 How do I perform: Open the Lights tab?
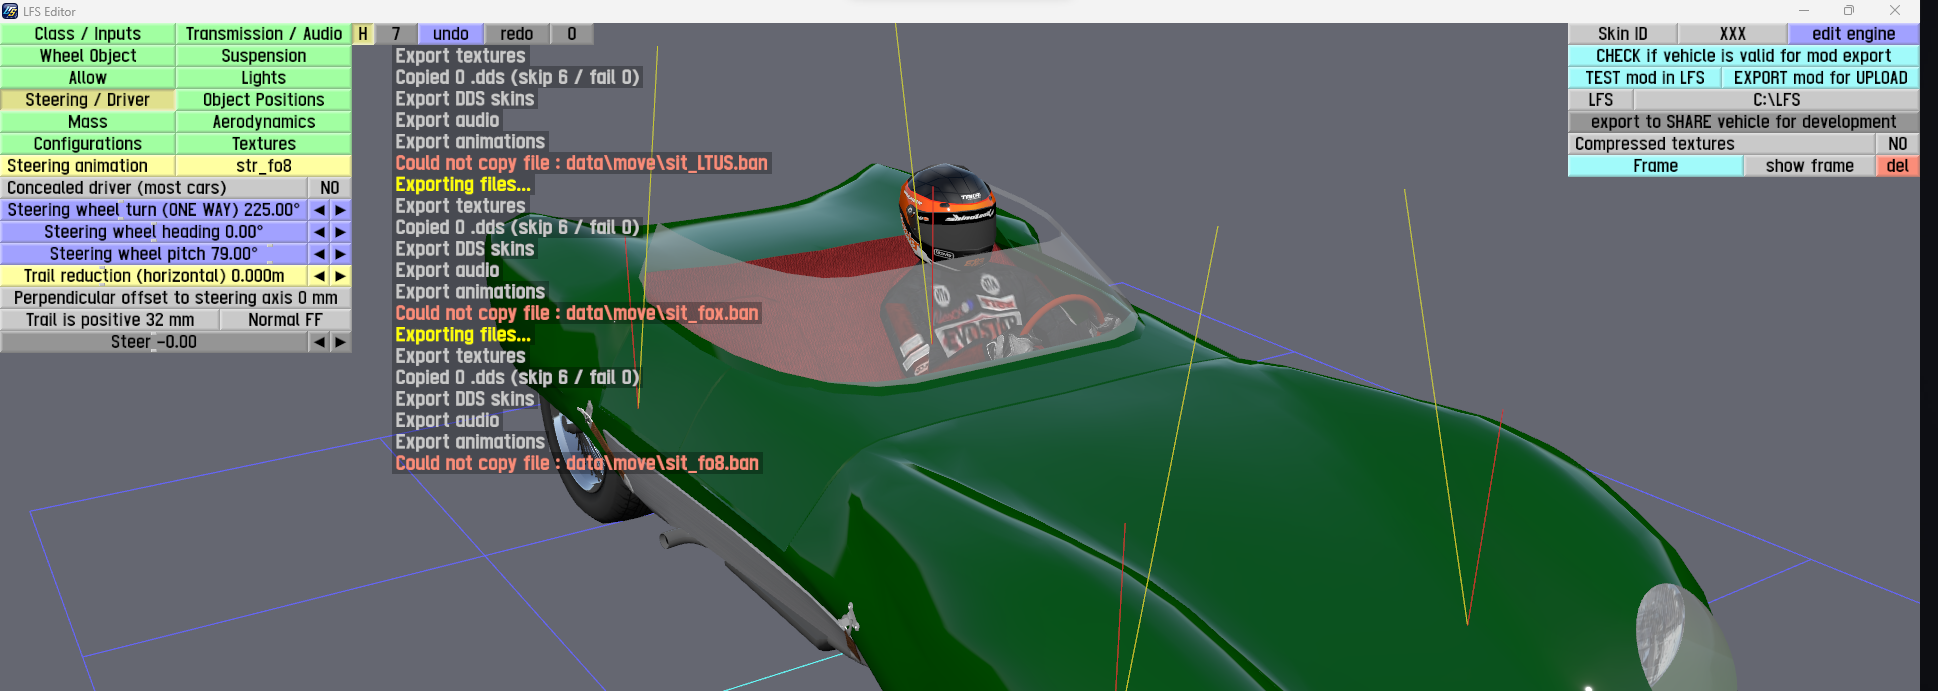[264, 78]
